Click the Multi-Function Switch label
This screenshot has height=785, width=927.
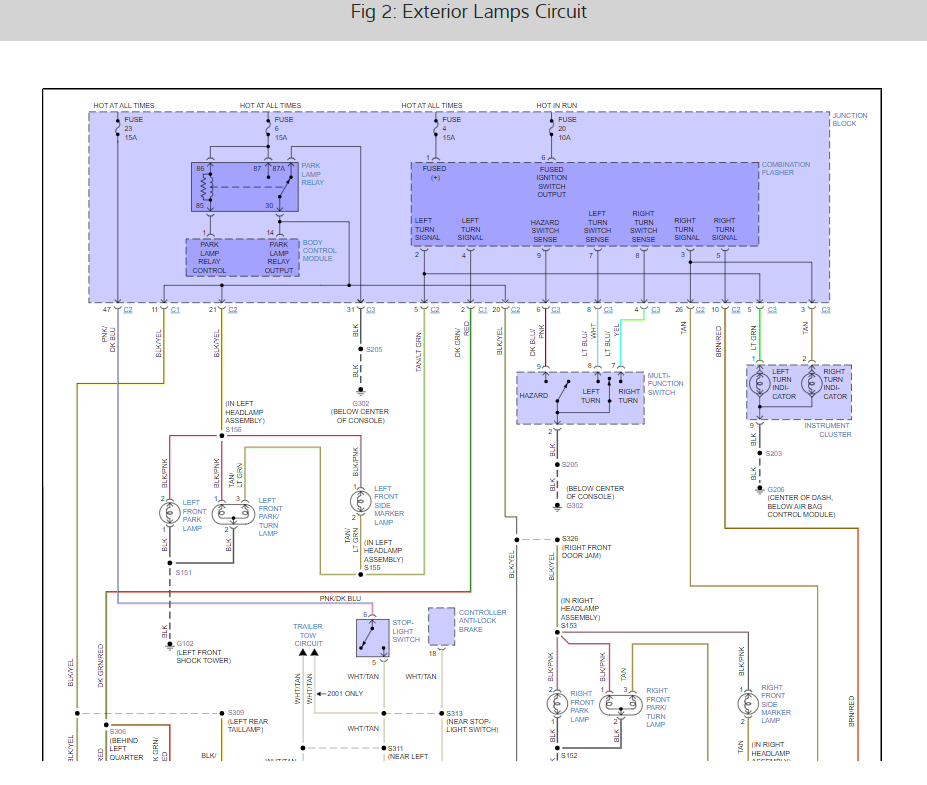coord(665,384)
